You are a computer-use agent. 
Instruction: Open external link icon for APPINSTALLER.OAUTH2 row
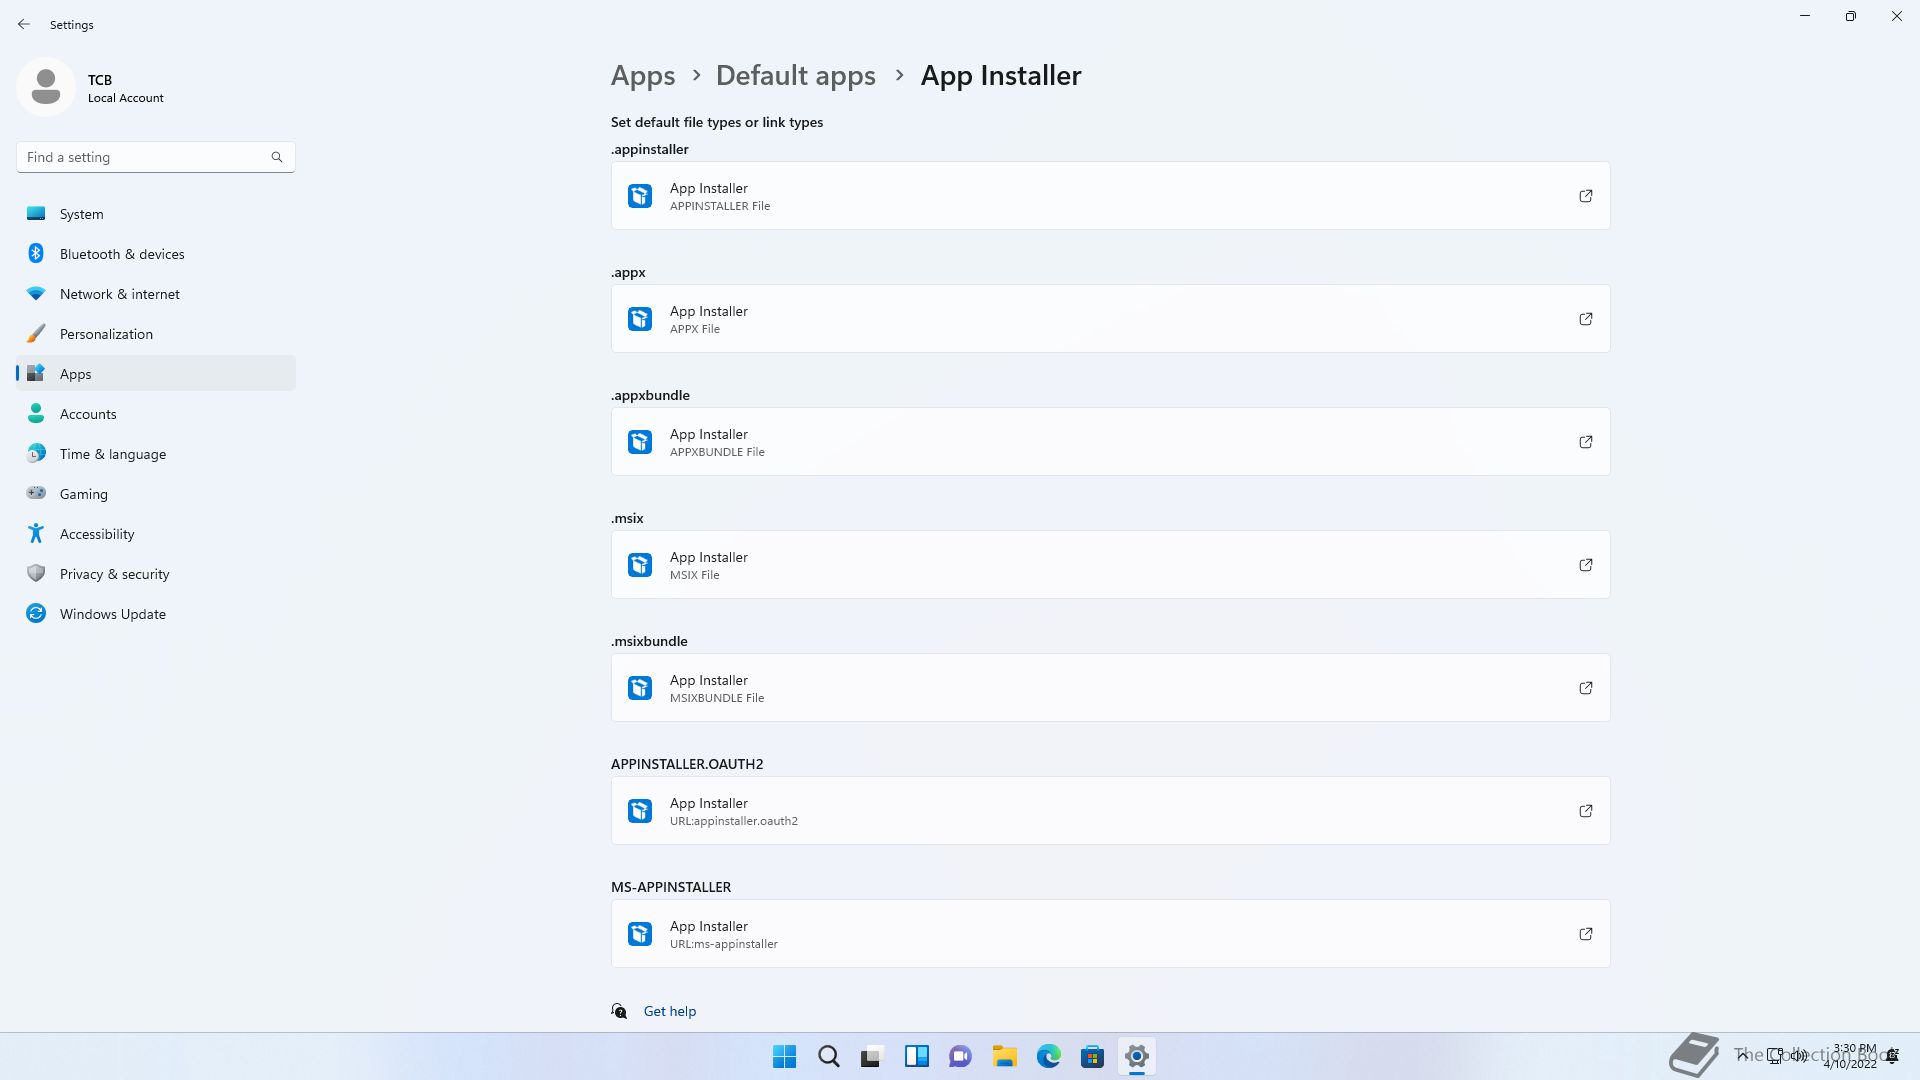click(x=1585, y=811)
